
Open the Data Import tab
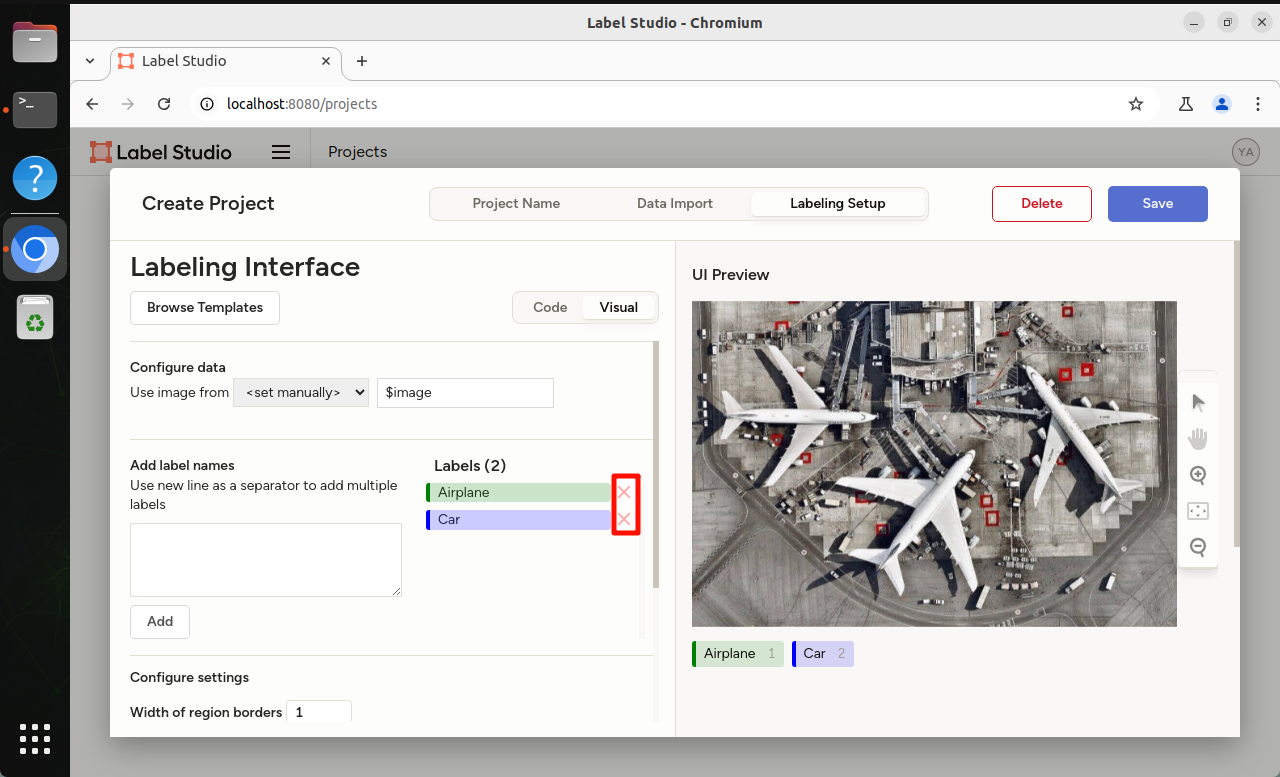(675, 203)
